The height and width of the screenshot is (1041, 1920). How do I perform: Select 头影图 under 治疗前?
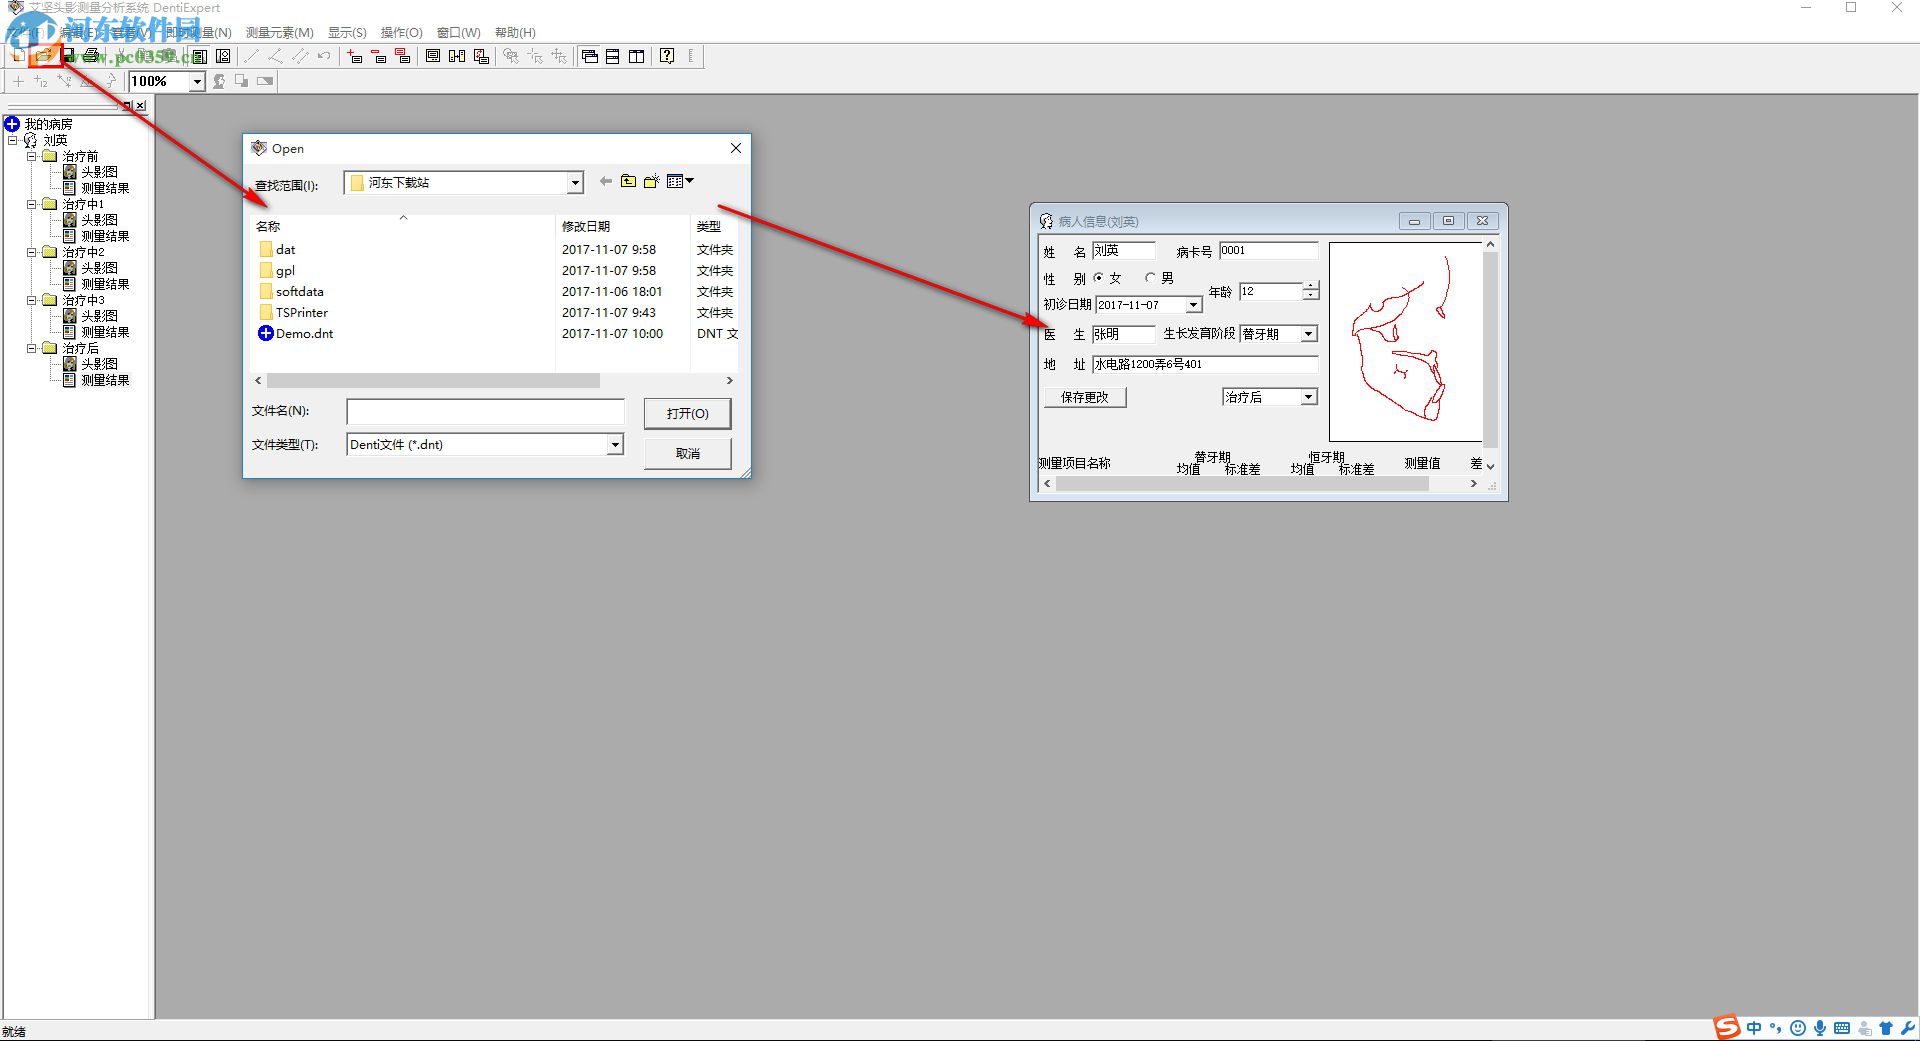pos(91,172)
